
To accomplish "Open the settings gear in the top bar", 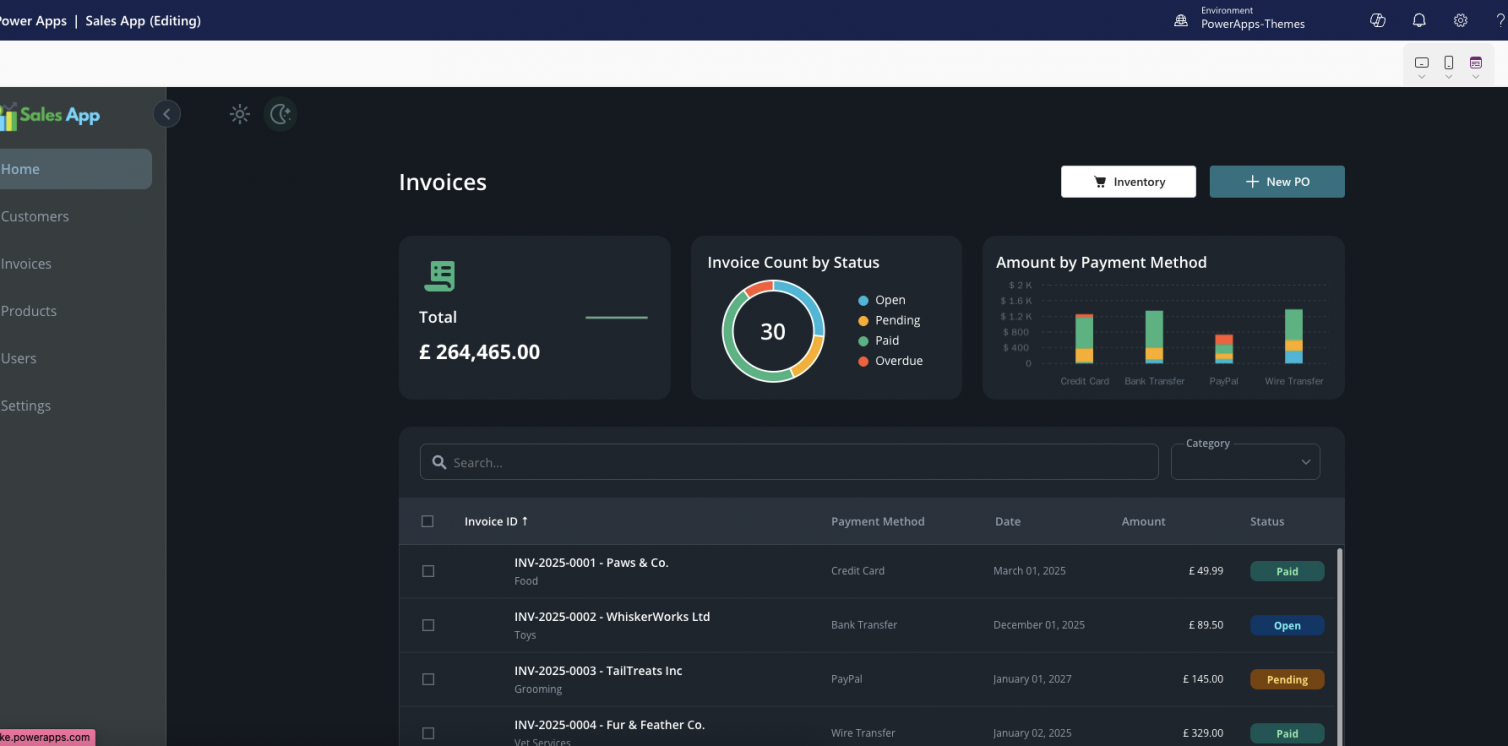I will (x=1460, y=20).
